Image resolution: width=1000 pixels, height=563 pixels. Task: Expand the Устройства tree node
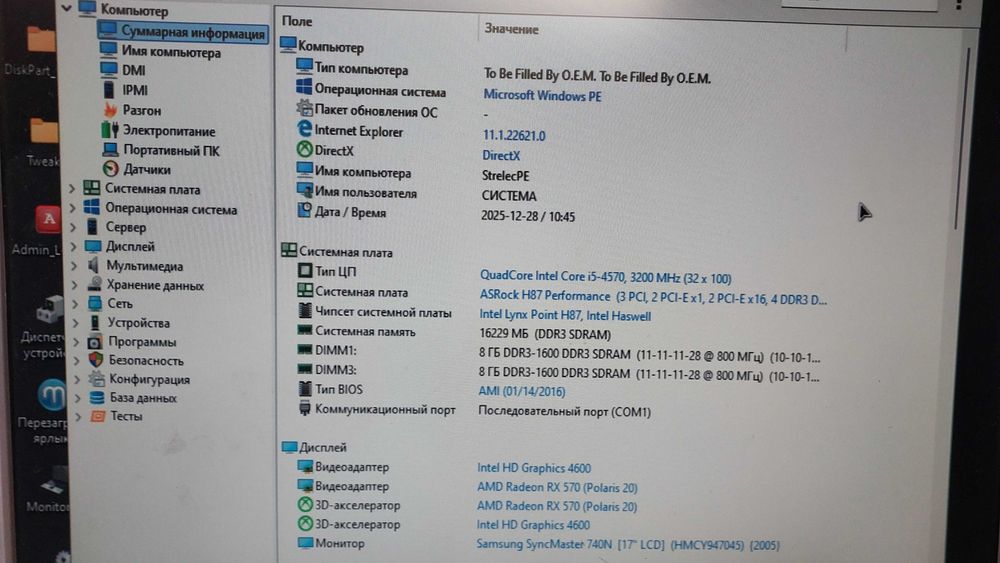click(76, 323)
